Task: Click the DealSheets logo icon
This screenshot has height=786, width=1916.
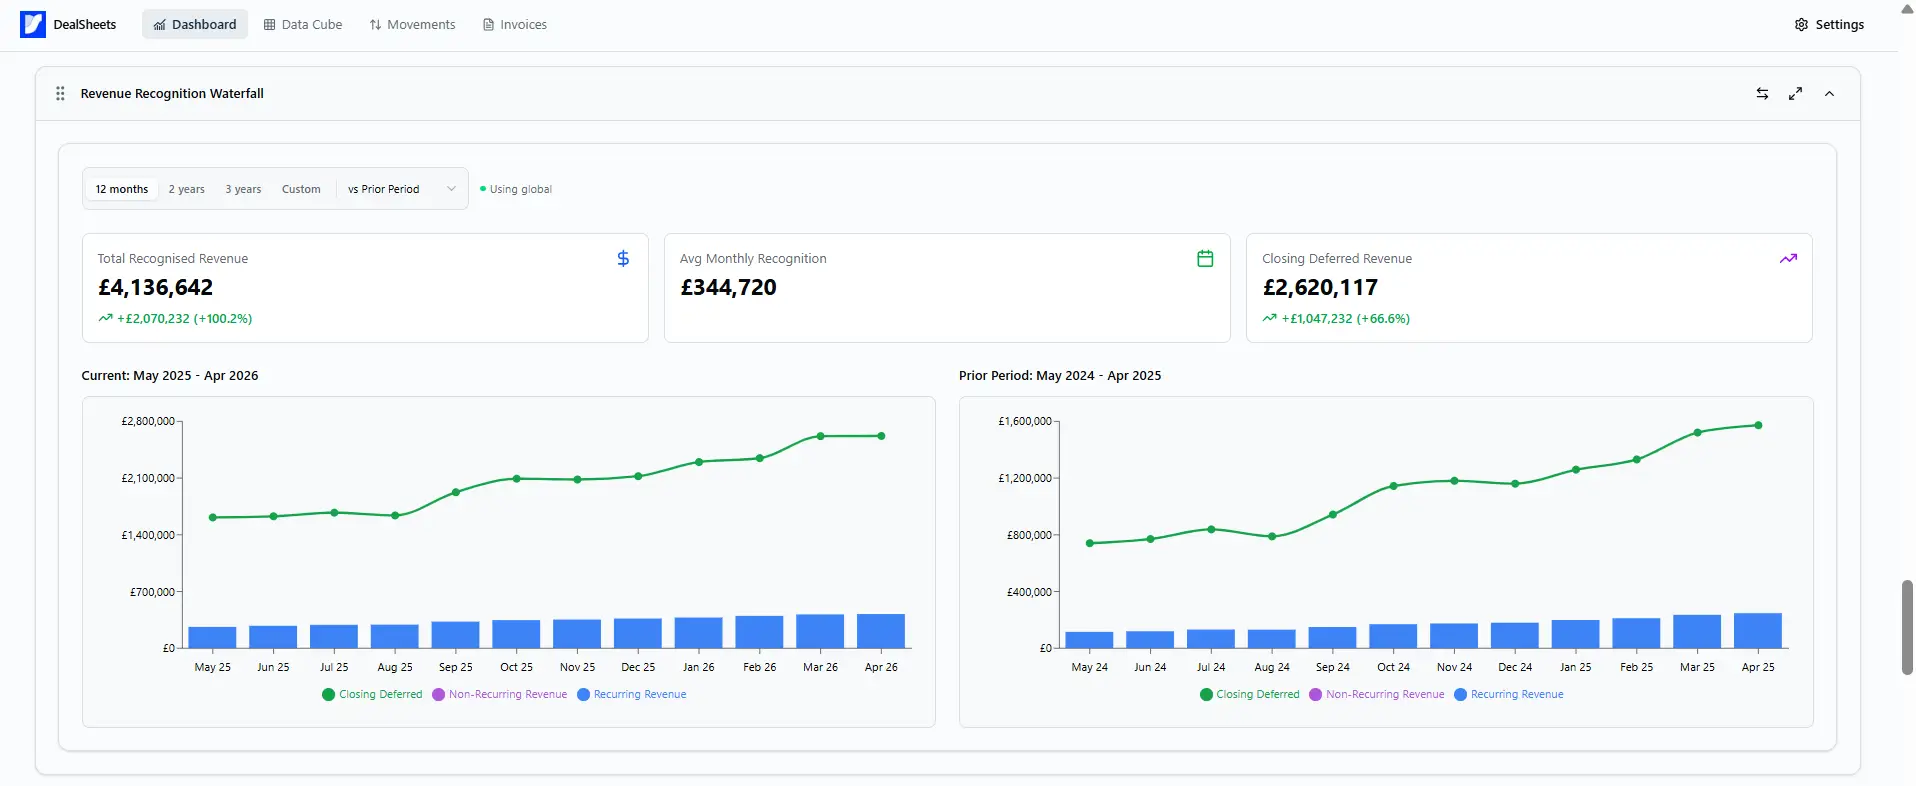Action: coord(33,24)
